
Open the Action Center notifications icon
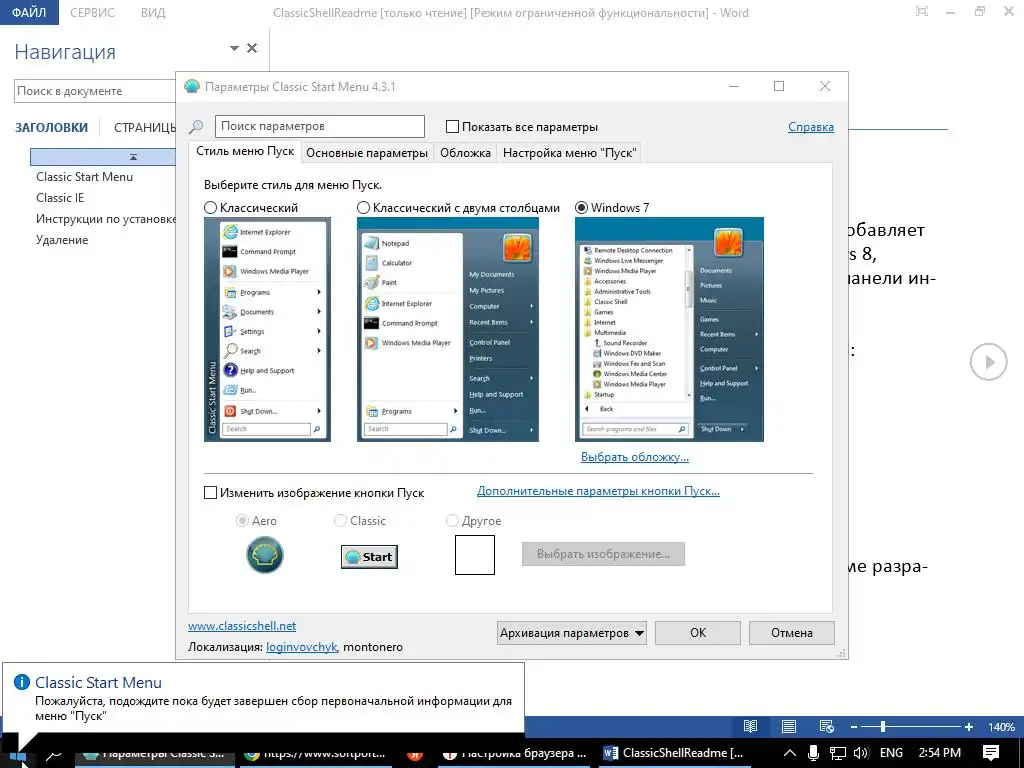[x=991, y=753]
